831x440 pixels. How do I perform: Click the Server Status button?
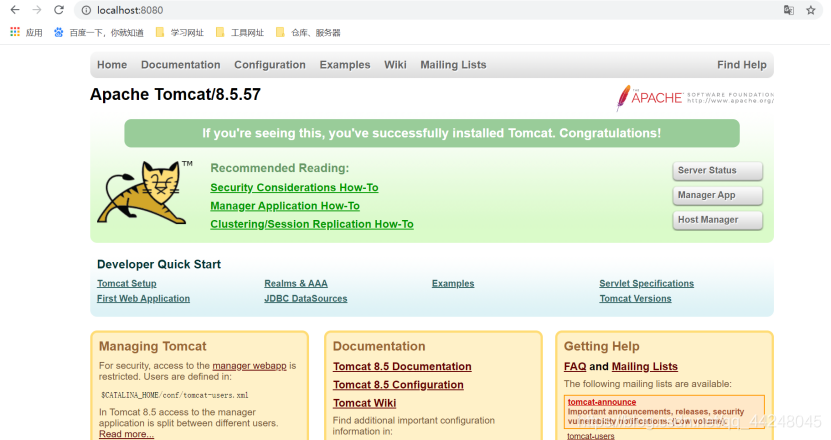coord(718,171)
